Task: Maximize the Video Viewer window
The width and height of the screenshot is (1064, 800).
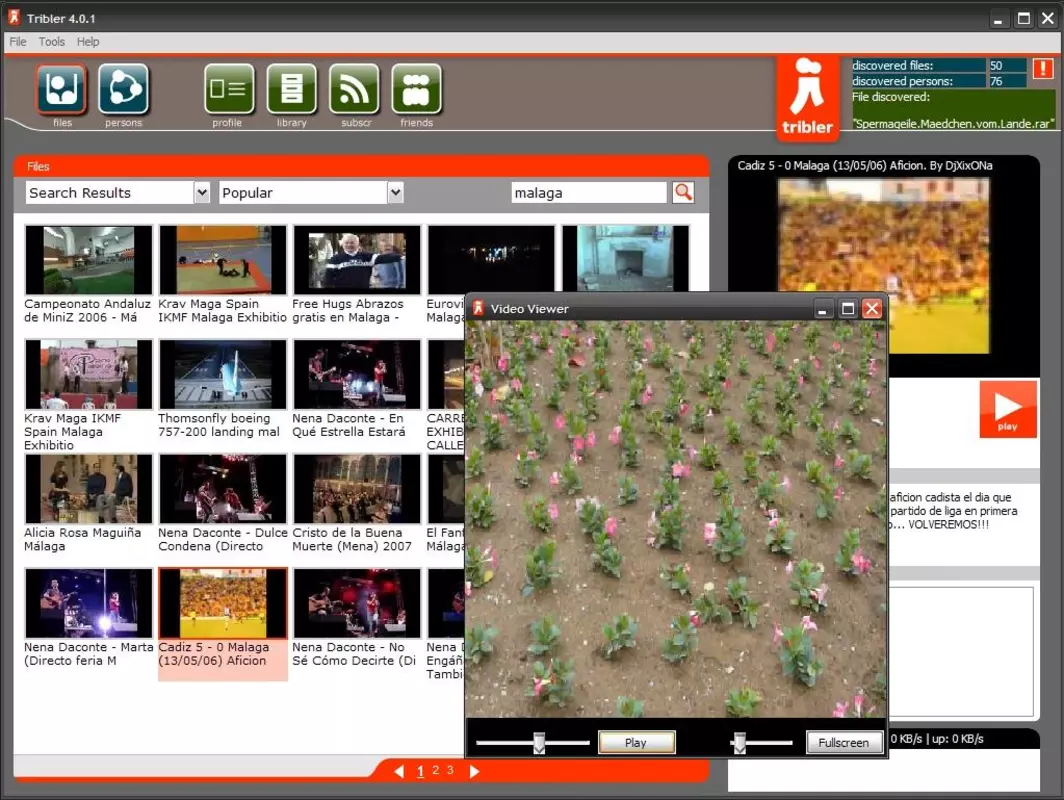Action: click(848, 309)
